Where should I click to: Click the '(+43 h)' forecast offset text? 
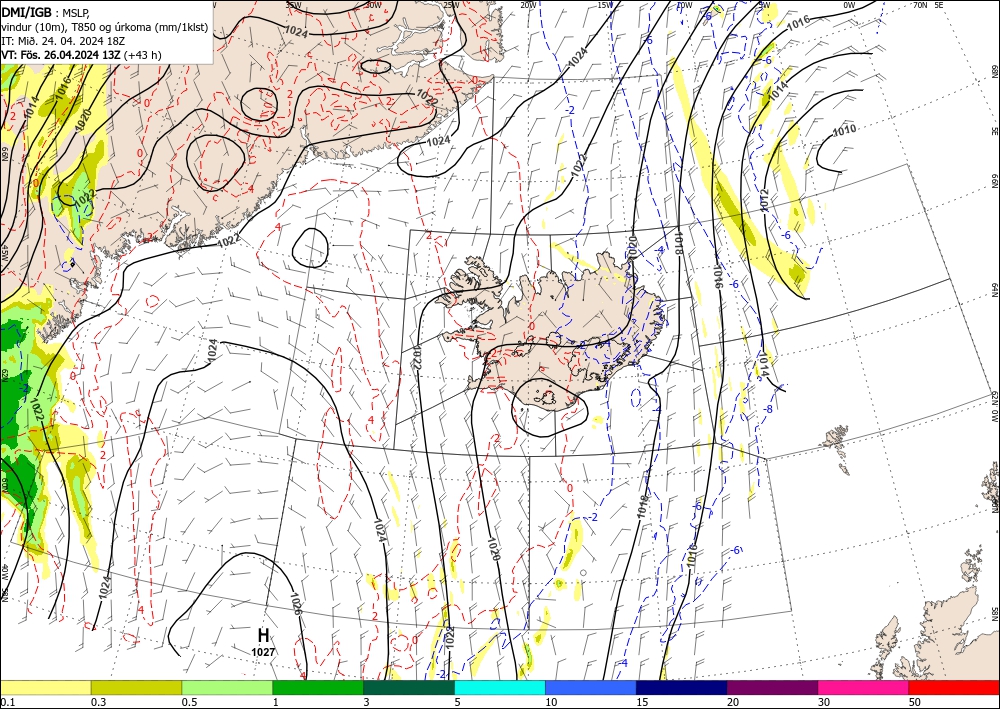click(x=143, y=55)
